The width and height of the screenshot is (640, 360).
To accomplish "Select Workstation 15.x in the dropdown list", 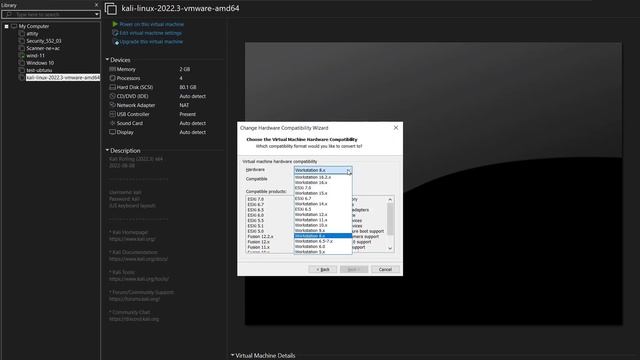I will pyautogui.click(x=323, y=193).
